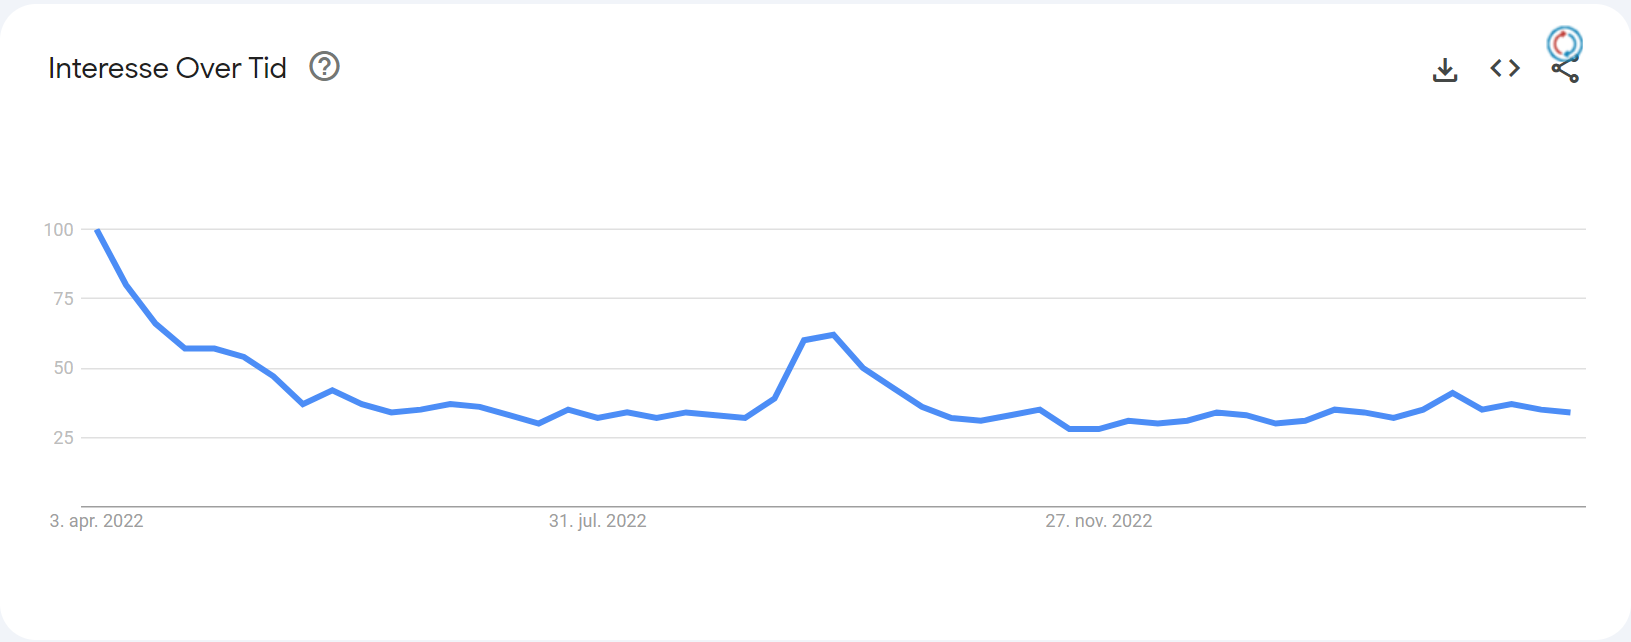The width and height of the screenshot is (1631, 642).
Task: Click the Interesse Over Tid heading
Action: [167, 68]
